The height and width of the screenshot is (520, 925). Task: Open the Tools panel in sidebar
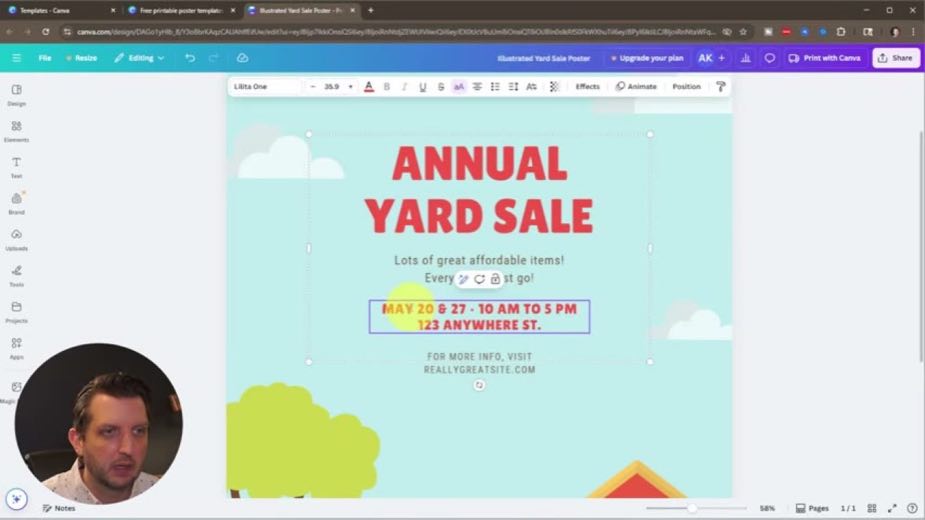pos(17,276)
